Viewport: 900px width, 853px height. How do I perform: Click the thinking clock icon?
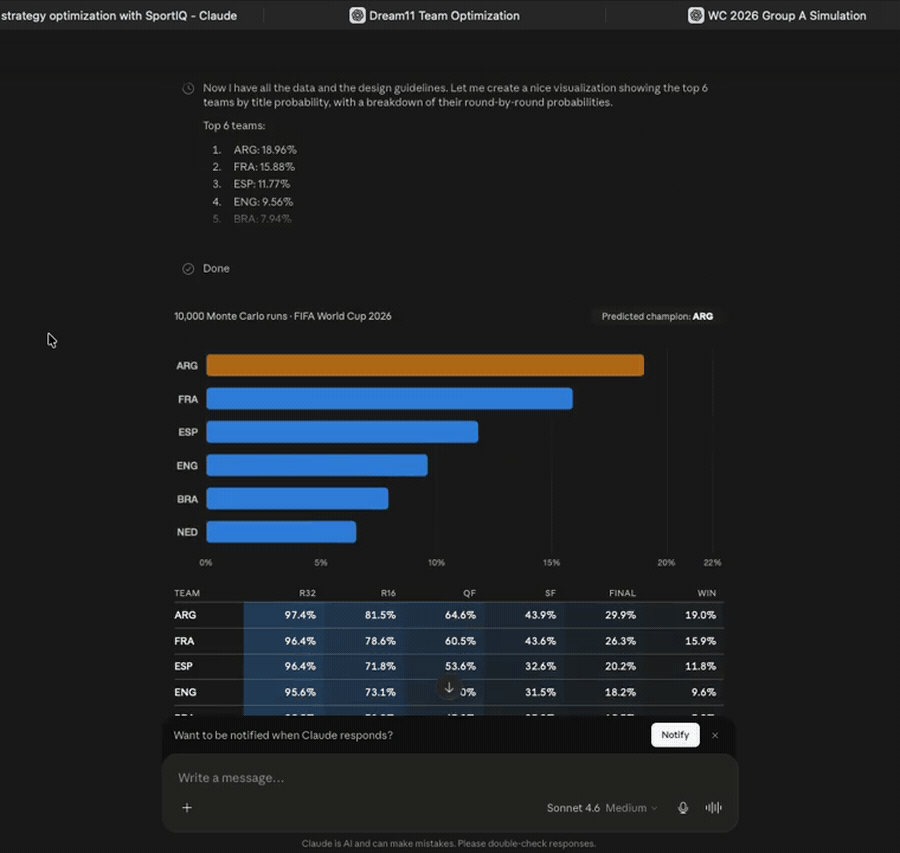(x=188, y=88)
